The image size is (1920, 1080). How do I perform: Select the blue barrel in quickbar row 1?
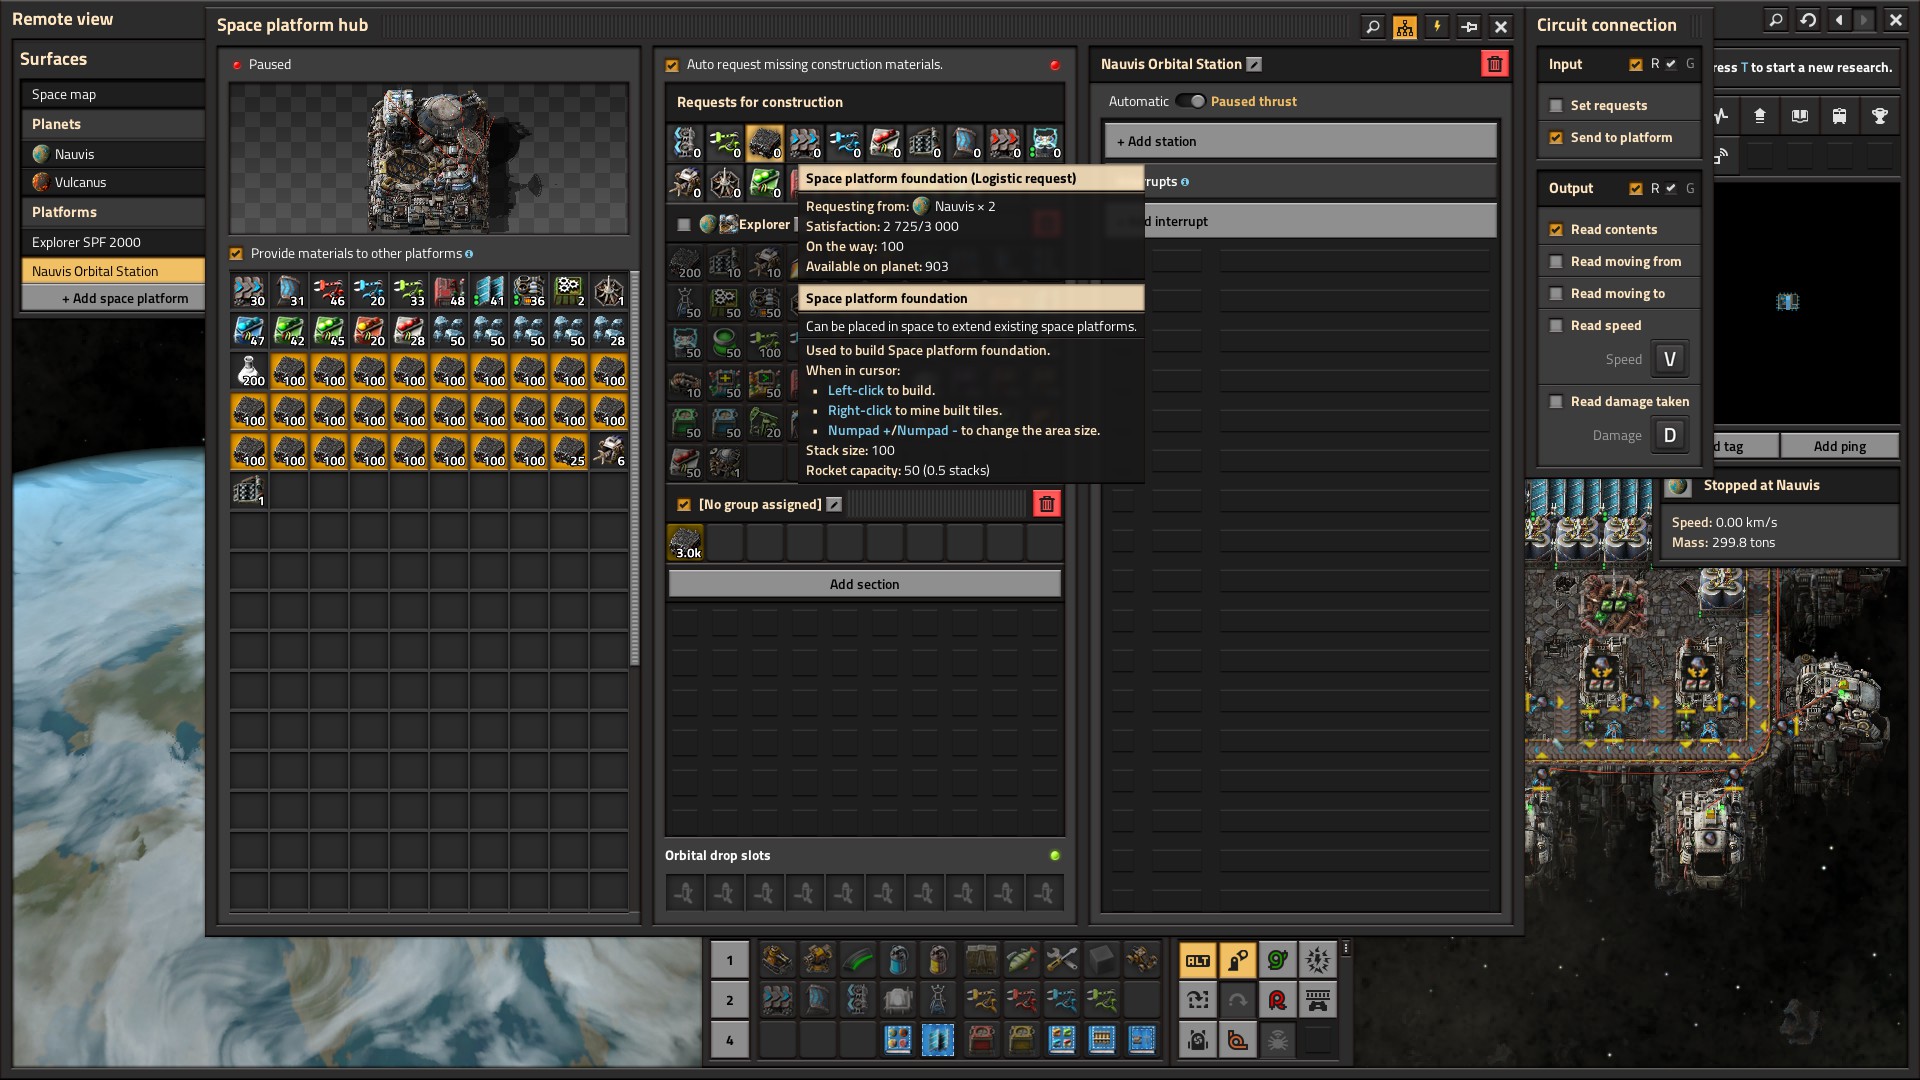[898, 960]
